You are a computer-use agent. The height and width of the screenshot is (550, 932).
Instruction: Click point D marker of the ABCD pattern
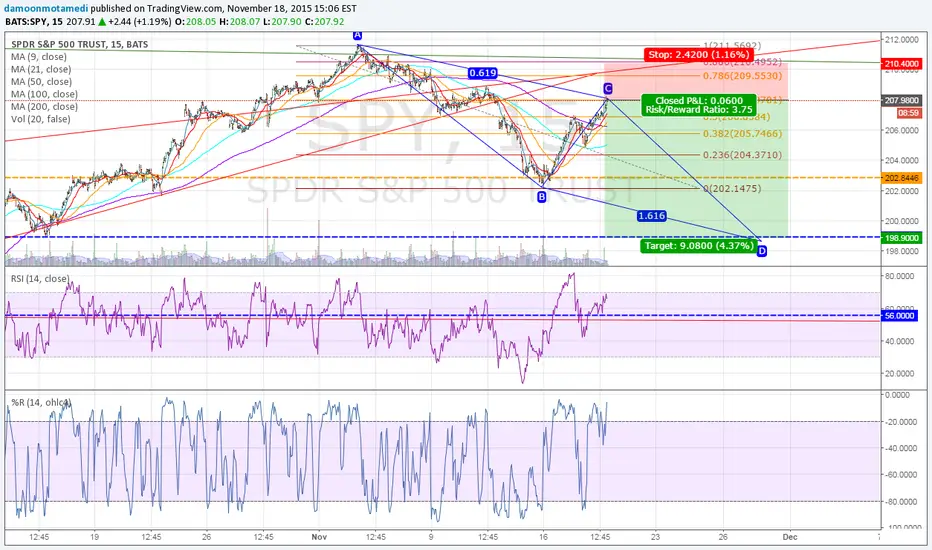tap(762, 251)
